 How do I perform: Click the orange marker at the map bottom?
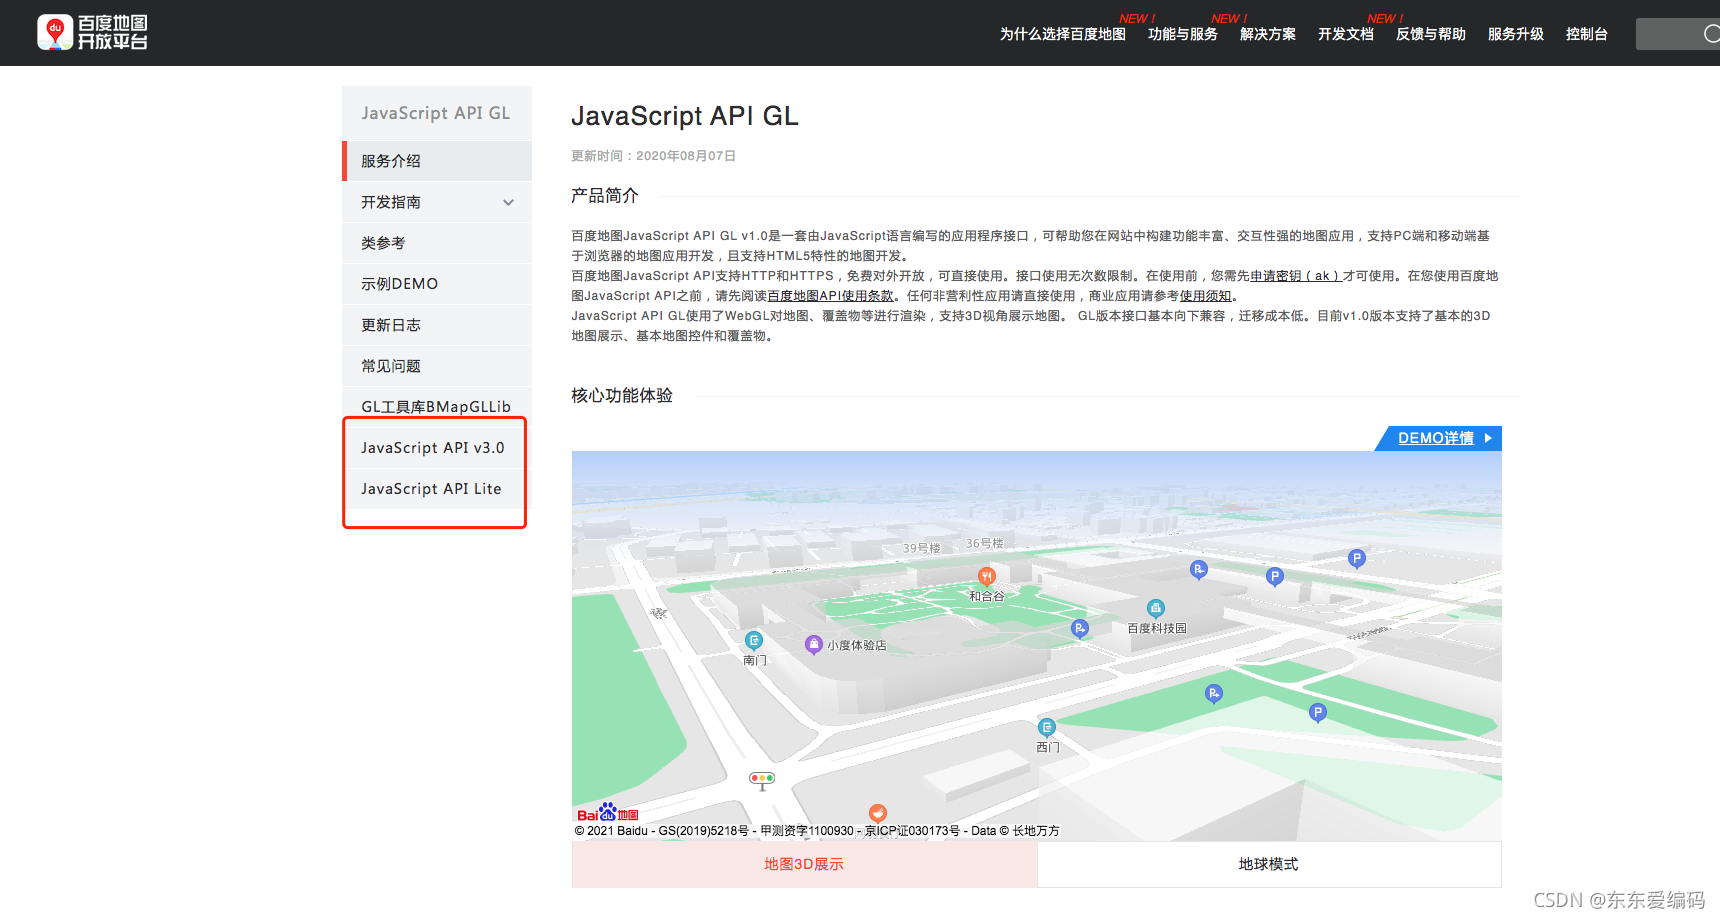877,813
